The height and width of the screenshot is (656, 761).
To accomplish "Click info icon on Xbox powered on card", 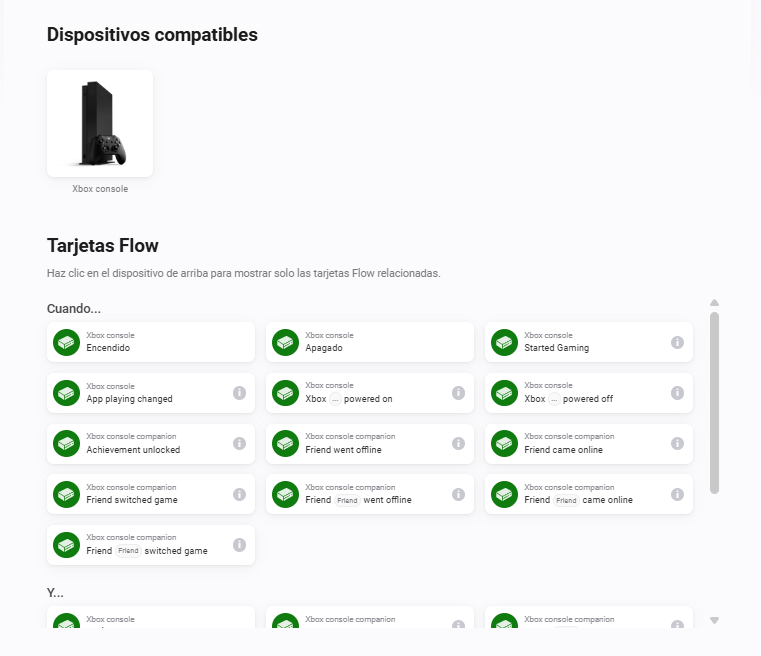I will click(458, 393).
